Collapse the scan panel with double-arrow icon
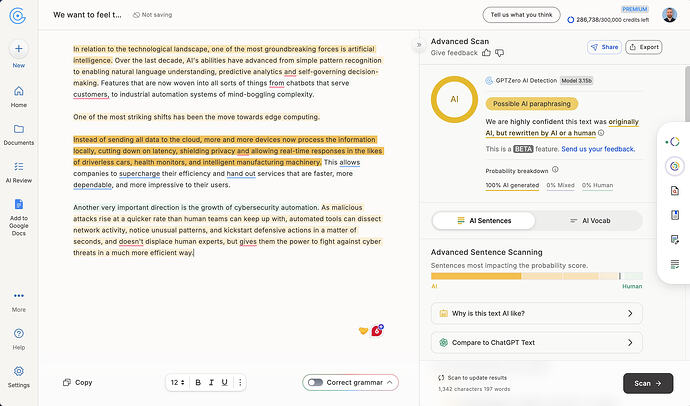 419,44
